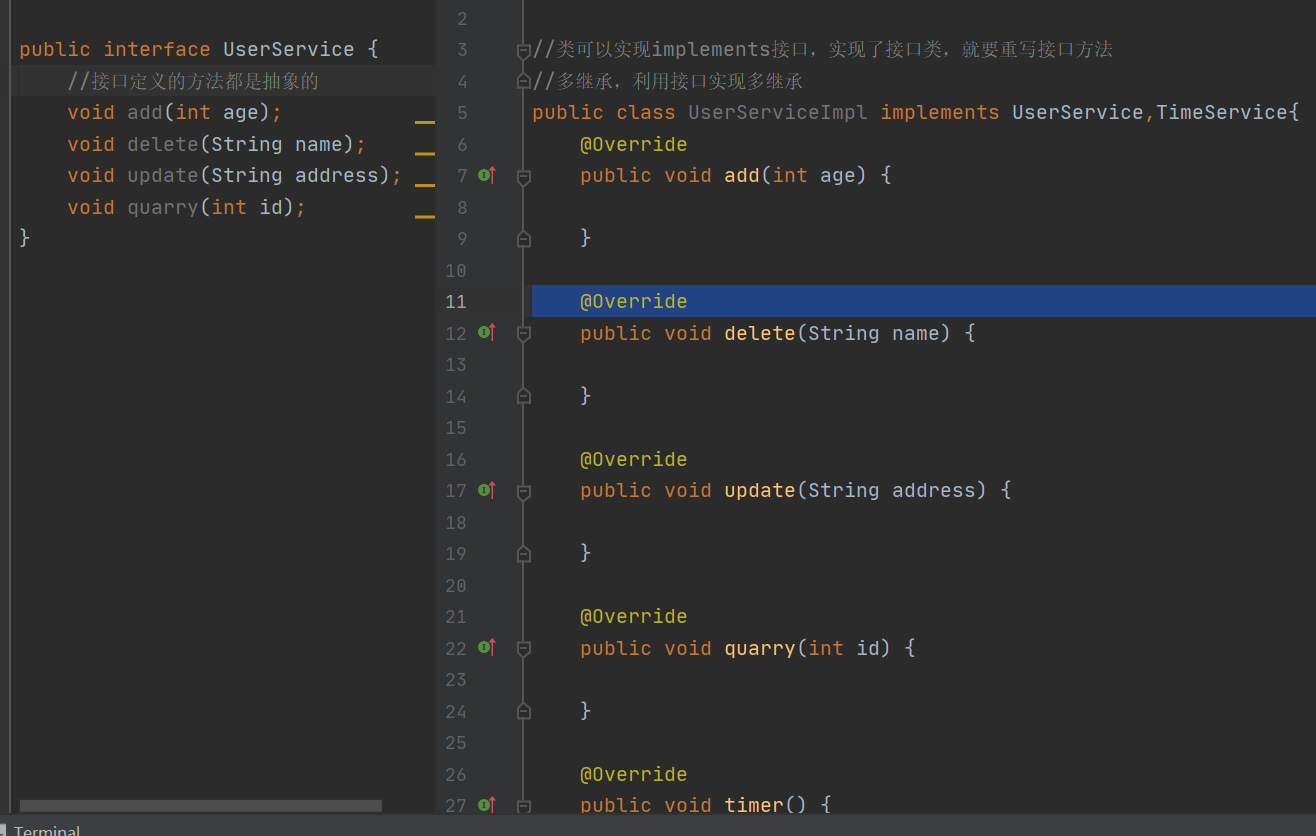The height and width of the screenshot is (836, 1316).
Task: Click the warning stripe mark beside void quarry(int id)
Action: point(425,216)
